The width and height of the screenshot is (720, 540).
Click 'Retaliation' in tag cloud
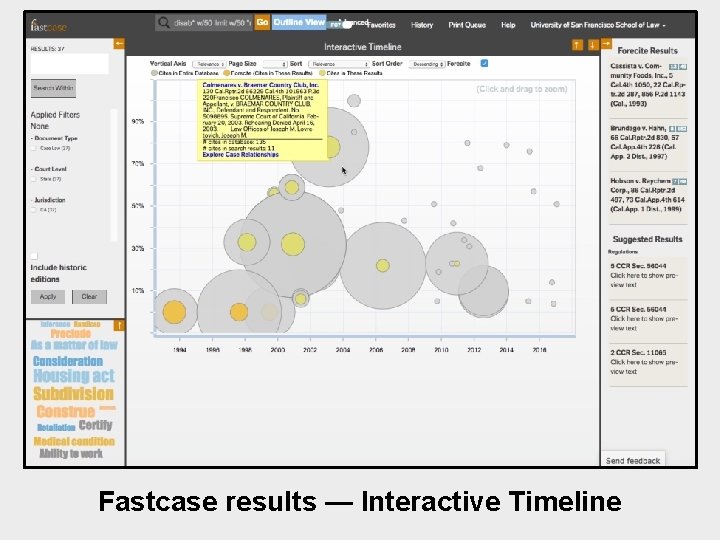pos(56,428)
